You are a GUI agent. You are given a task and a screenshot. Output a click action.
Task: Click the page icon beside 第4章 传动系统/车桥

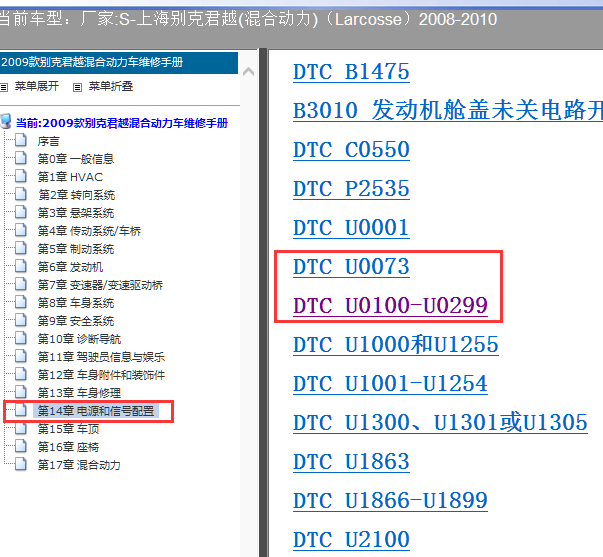click(20, 230)
